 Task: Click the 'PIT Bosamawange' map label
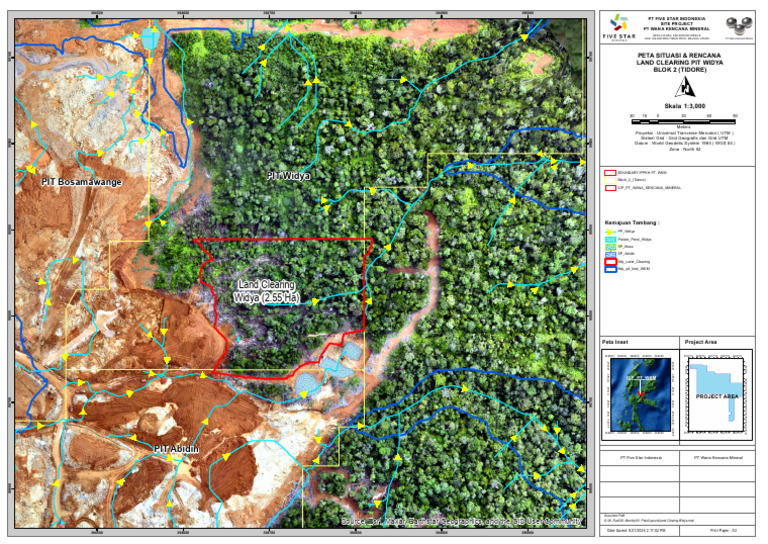click(81, 182)
